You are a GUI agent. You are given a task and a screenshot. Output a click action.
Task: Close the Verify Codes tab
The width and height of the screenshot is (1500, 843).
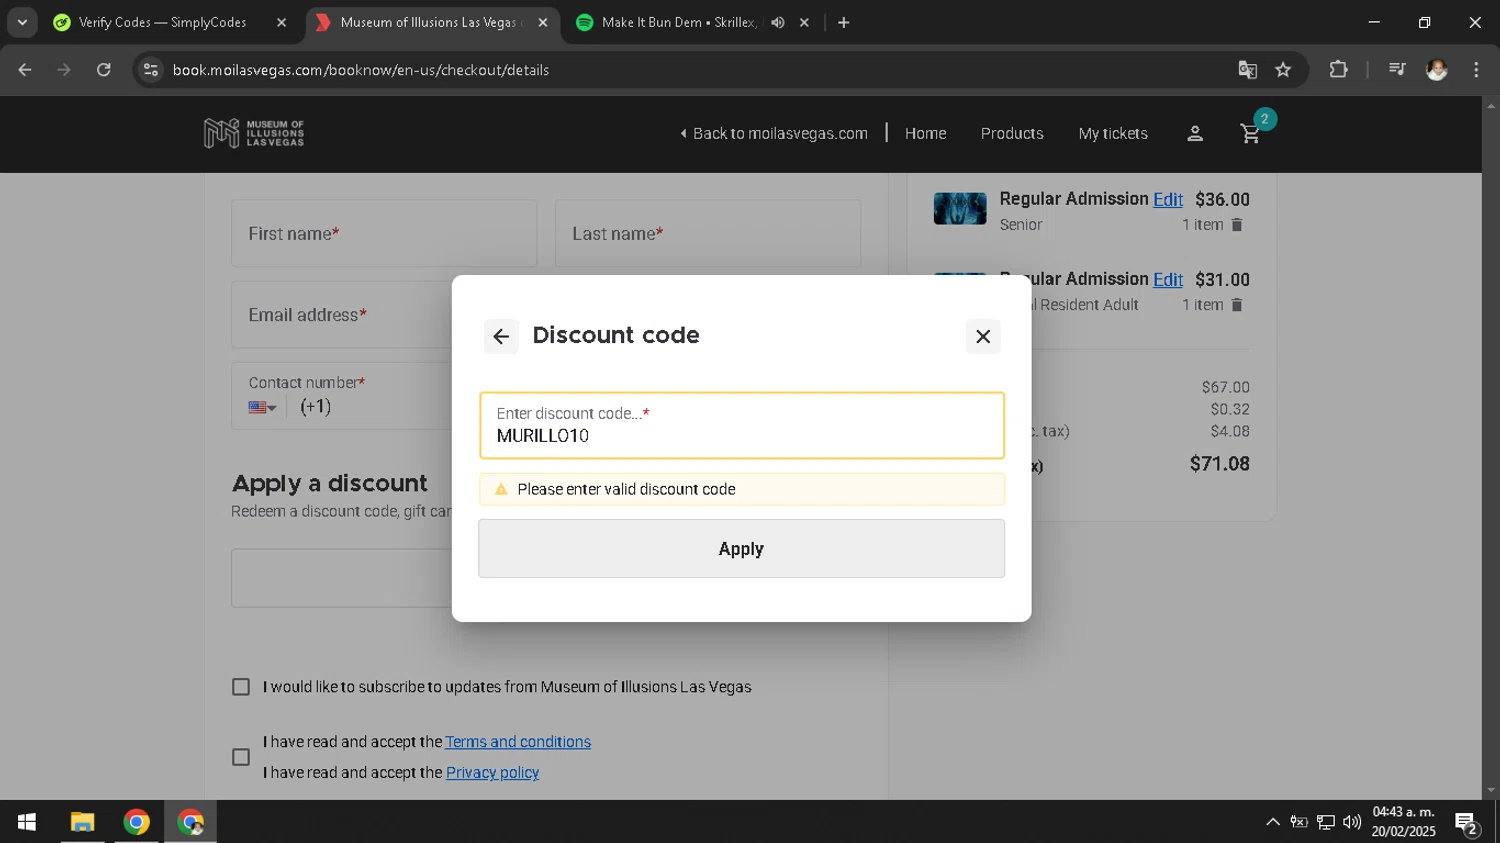point(281,22)
